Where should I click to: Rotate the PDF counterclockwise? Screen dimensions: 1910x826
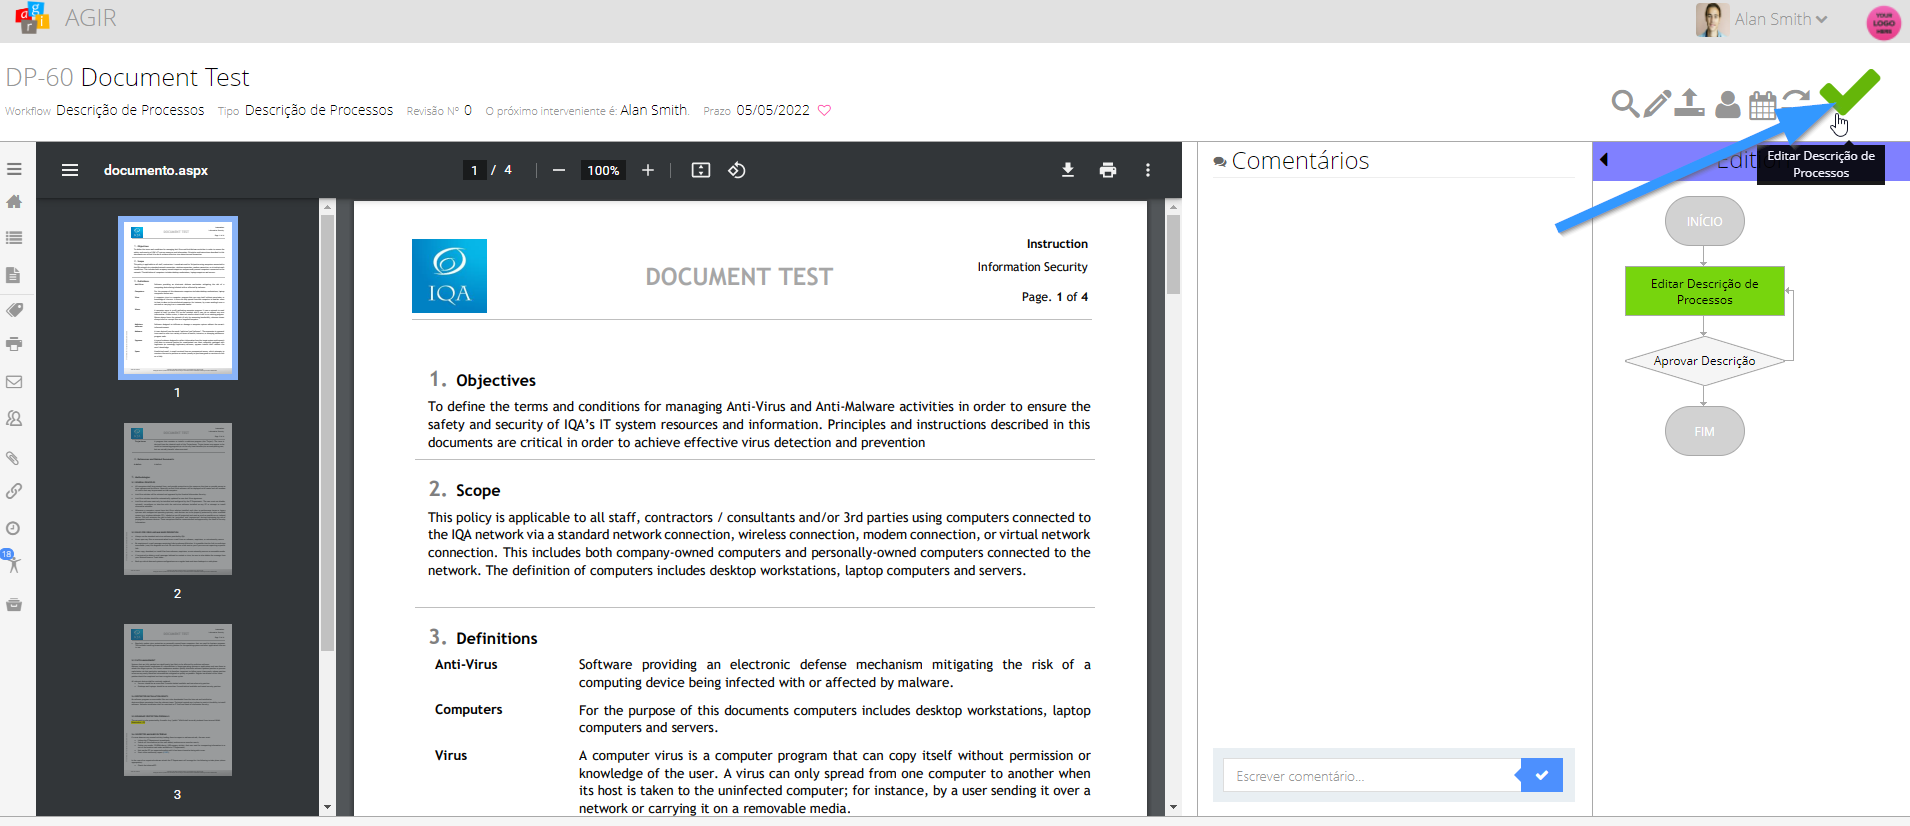coord(737,170)
